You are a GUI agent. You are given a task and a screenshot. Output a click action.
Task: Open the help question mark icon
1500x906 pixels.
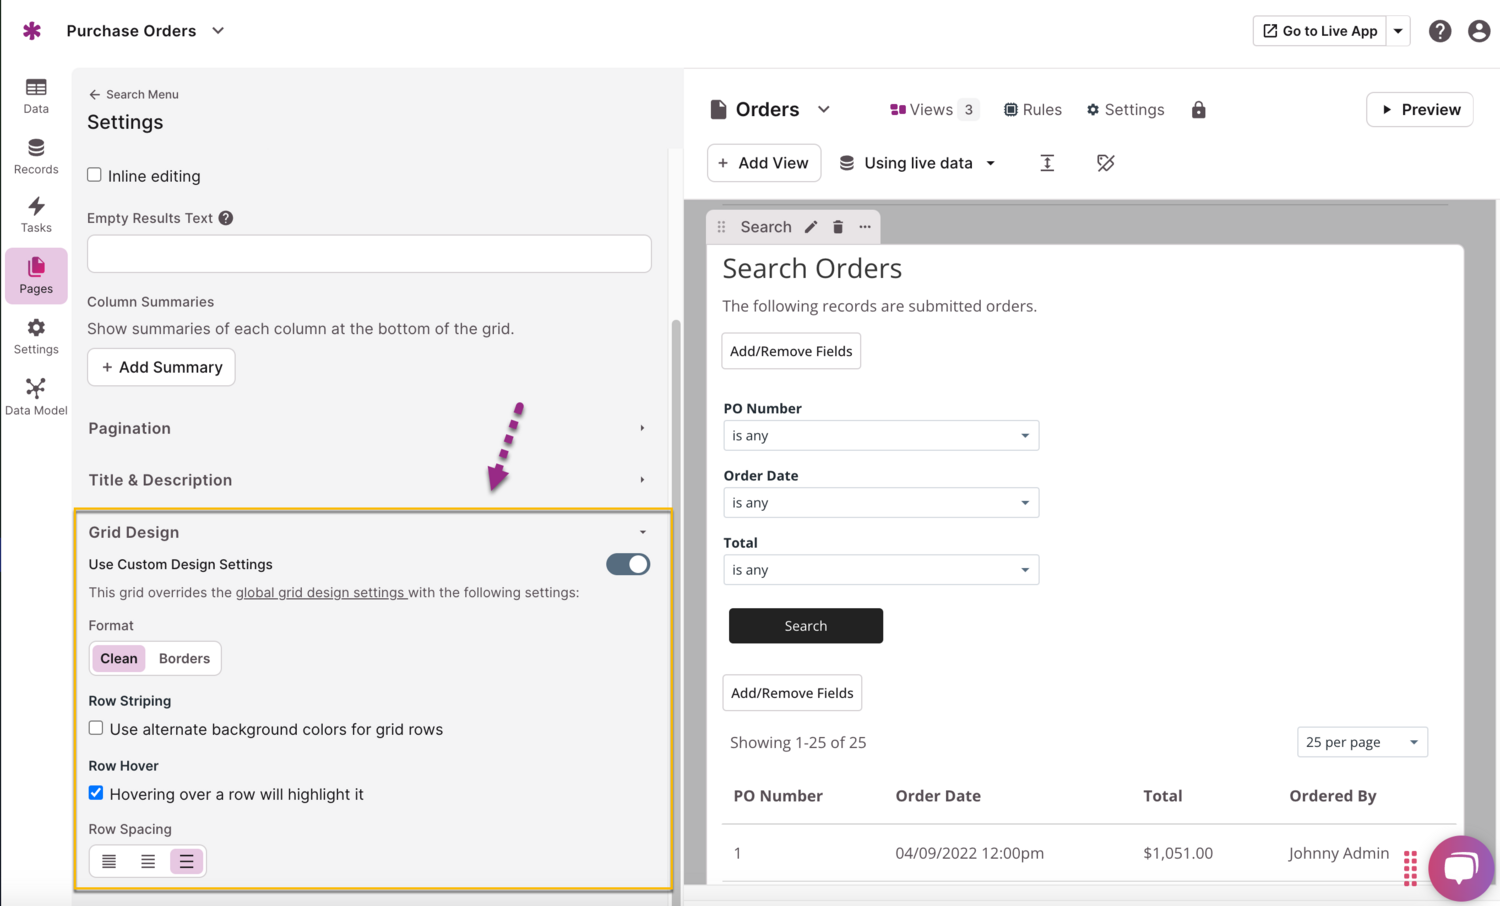tap(1439, 31)
